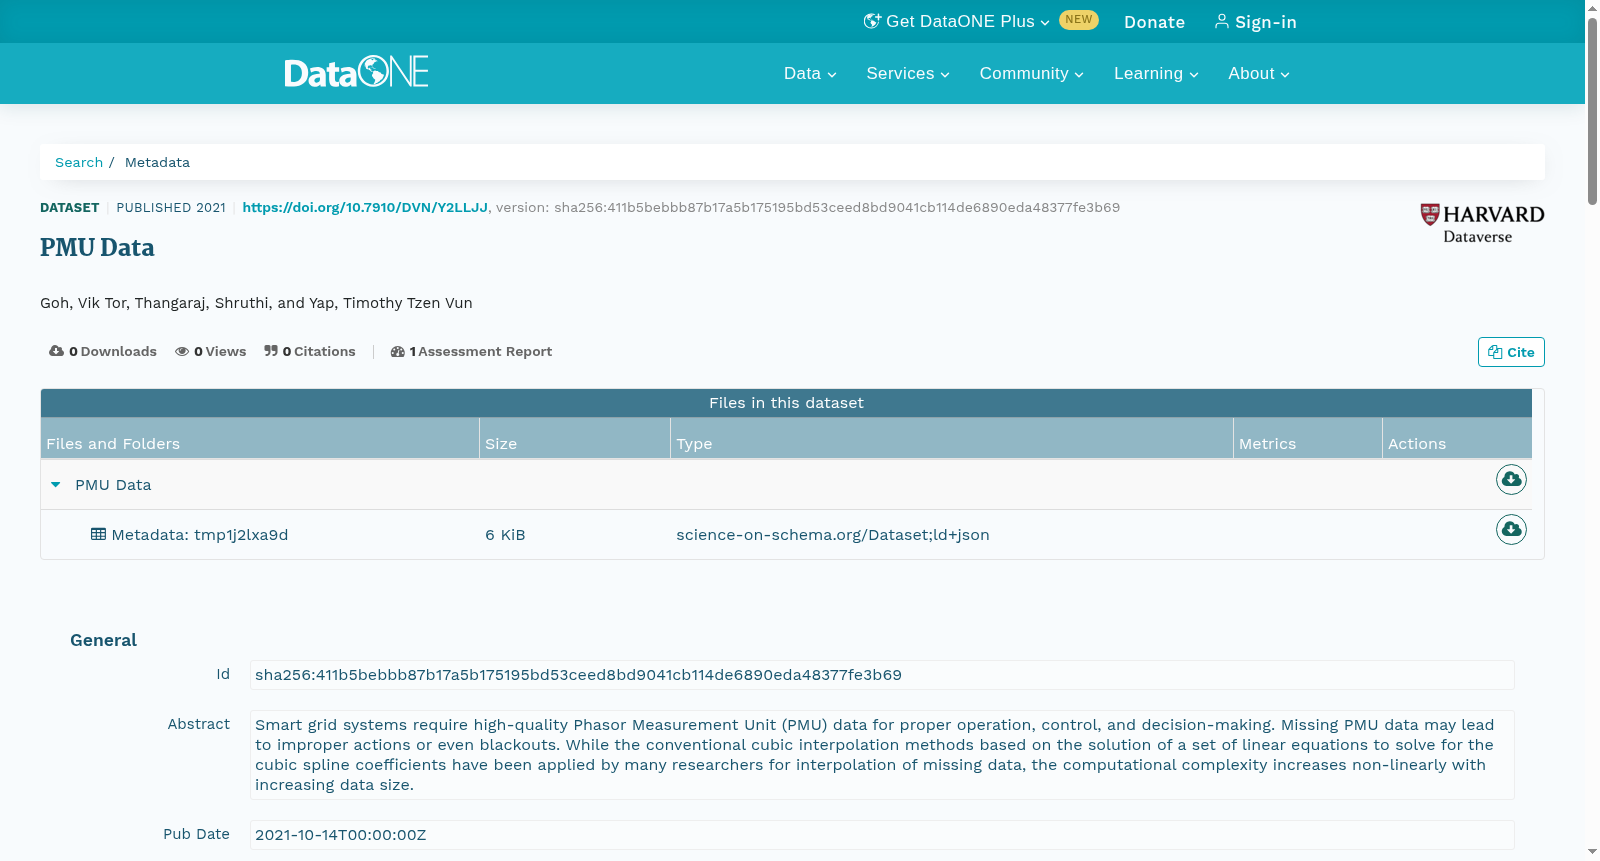Click the sha256 Id value field

(x=882, y=675)
